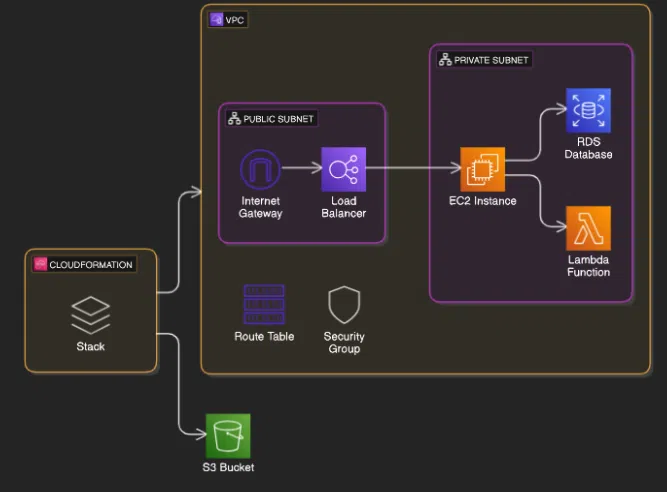Image resolution: width=667 pixels, height=492 pixels.
Task: Select the connector from EC2 to RDS Database
Action: pos(540,134)
